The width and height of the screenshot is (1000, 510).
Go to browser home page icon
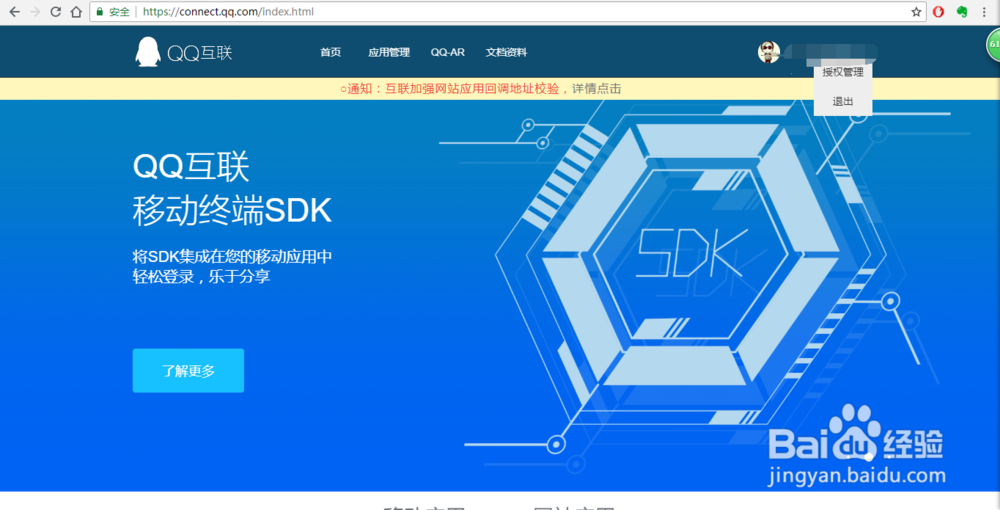tap(76, 11)
